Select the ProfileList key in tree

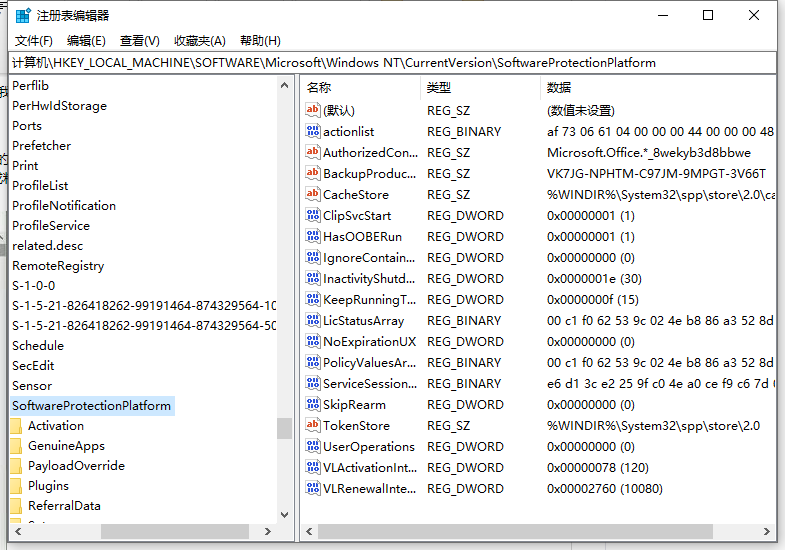click(x=40, y=186)
